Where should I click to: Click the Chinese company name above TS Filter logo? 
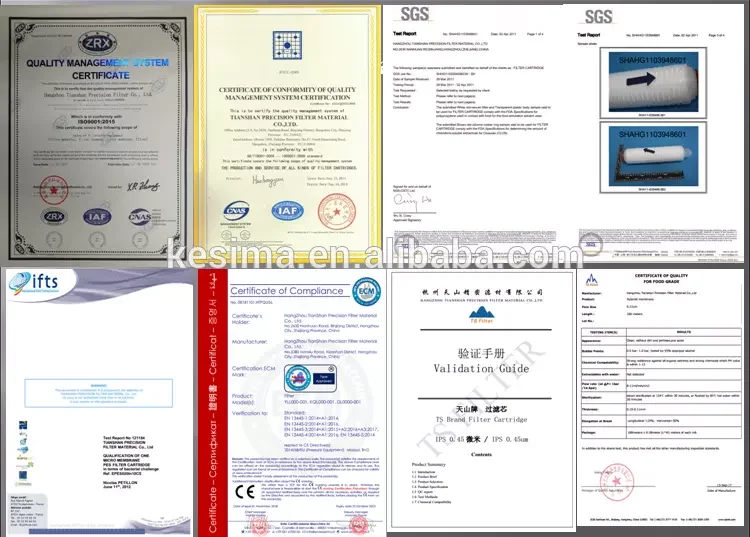pos(482,292)
